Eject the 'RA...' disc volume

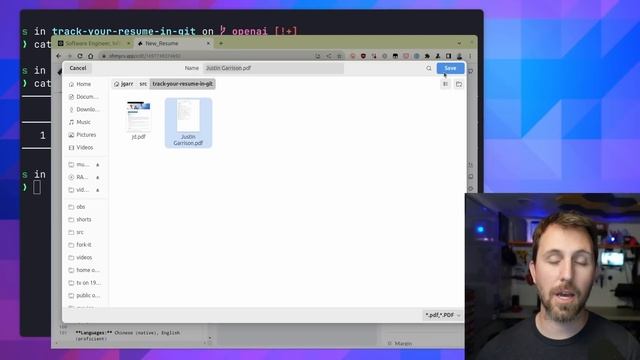click(x=98, y=177)
